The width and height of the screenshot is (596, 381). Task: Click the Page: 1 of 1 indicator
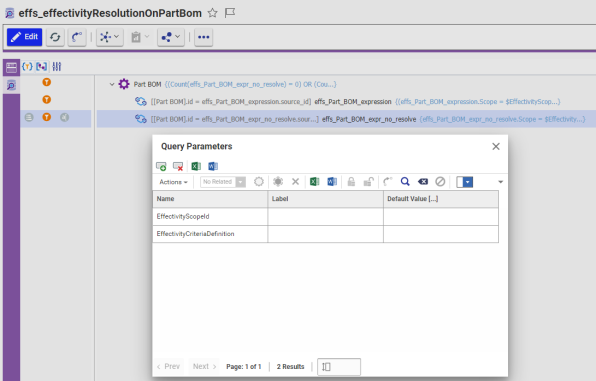244,367
